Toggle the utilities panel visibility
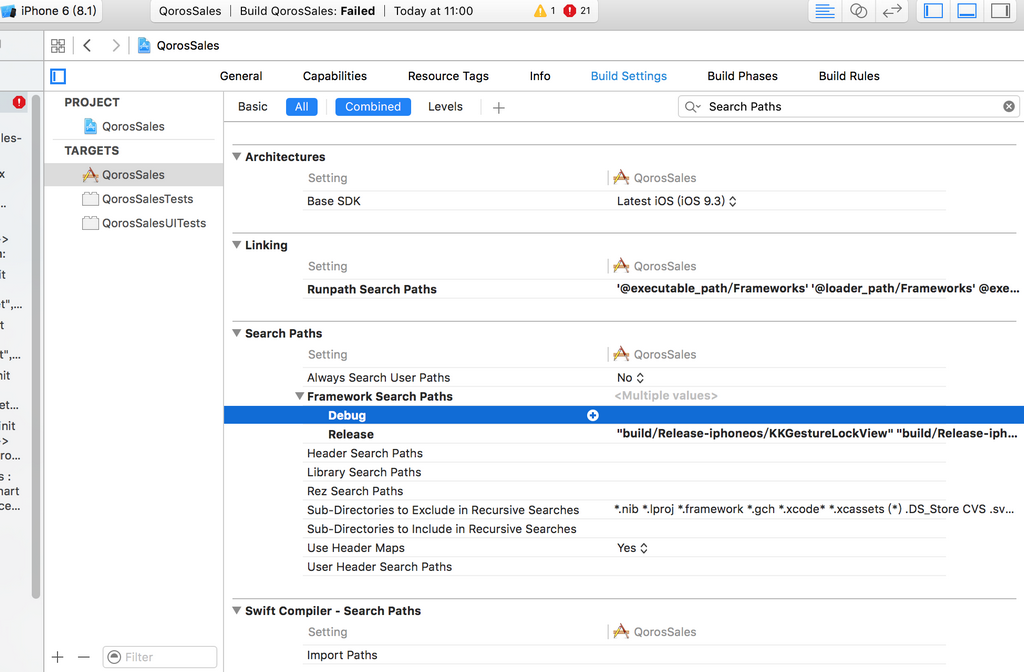1024x672 pixels. tap(1000, 10)
